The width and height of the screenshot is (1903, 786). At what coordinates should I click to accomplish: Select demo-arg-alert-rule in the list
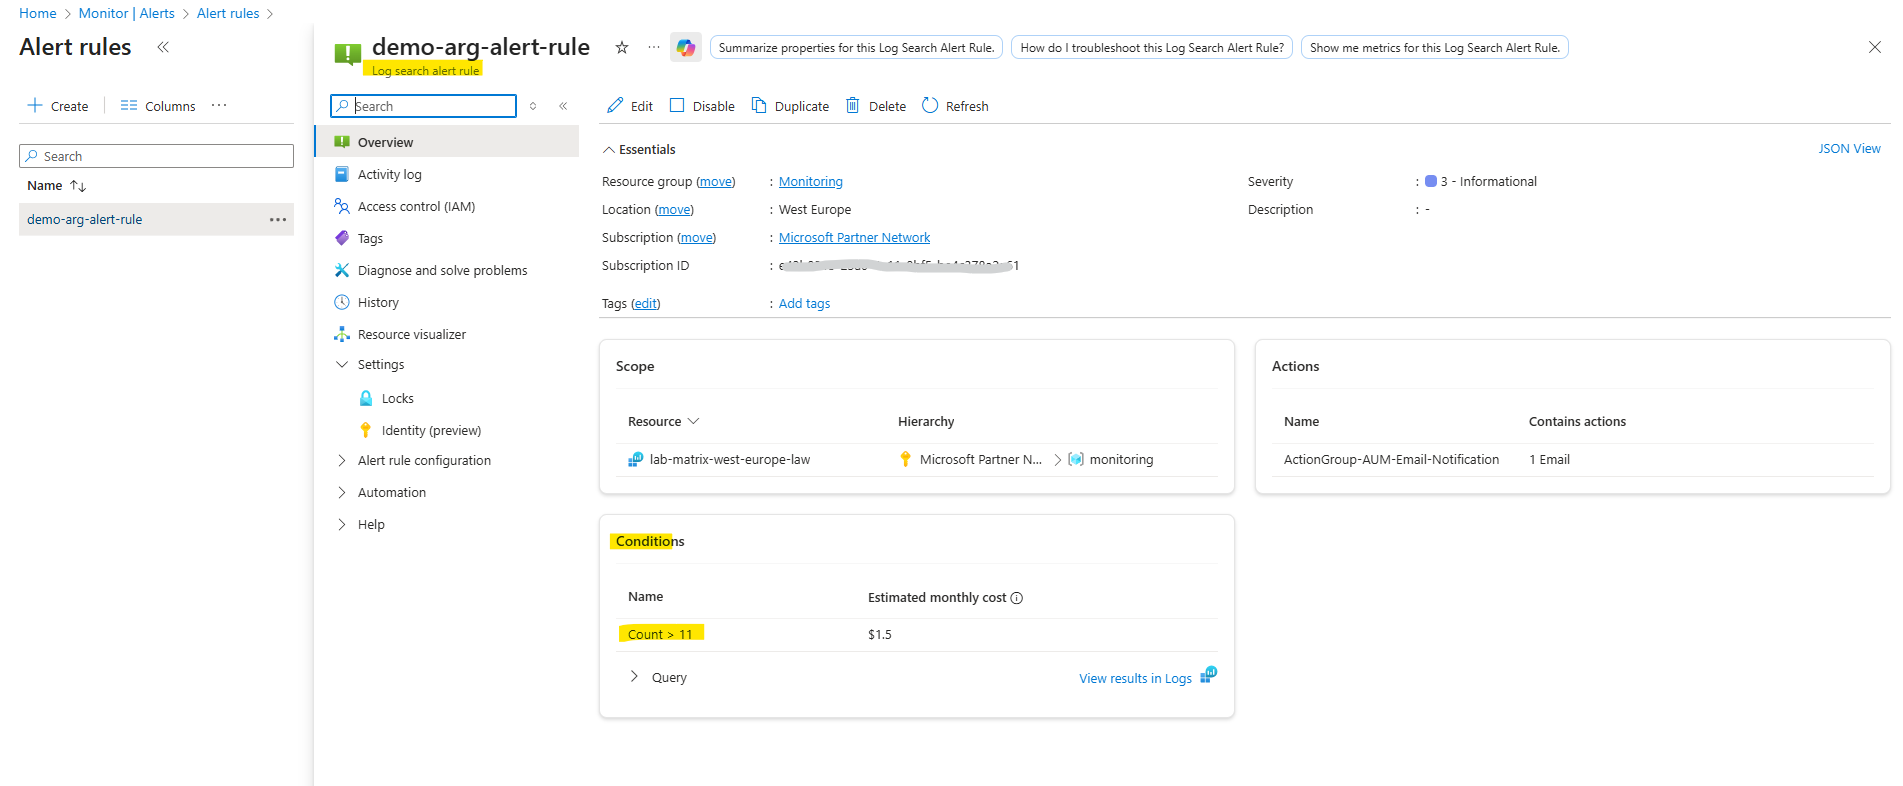tap(85, 220)
